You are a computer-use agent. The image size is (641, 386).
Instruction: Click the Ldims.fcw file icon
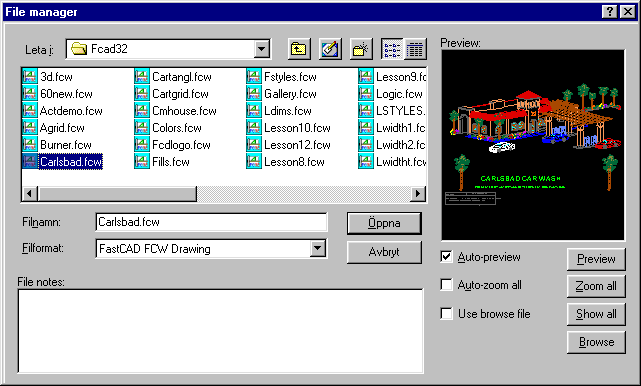point(254,111)
